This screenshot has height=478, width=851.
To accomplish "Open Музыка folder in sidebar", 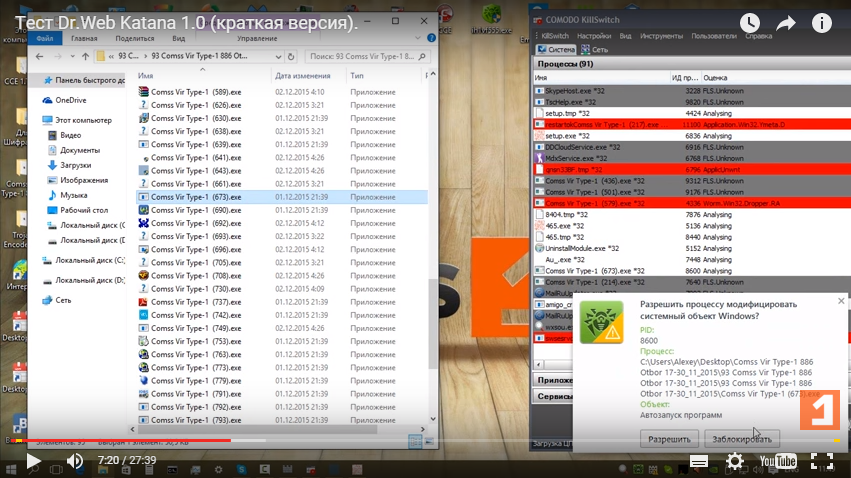I will (x=68, y=195).
